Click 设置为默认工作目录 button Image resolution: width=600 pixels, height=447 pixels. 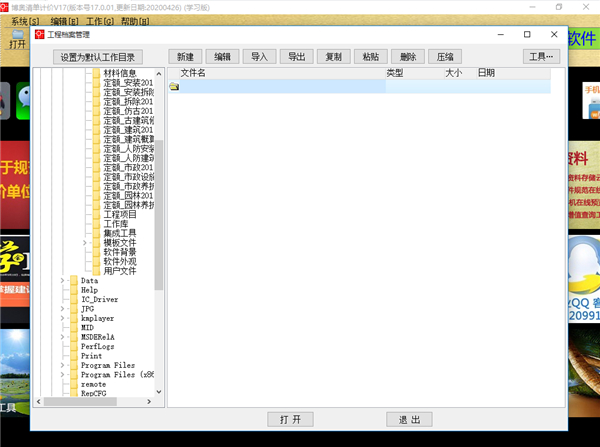[96, 57]
